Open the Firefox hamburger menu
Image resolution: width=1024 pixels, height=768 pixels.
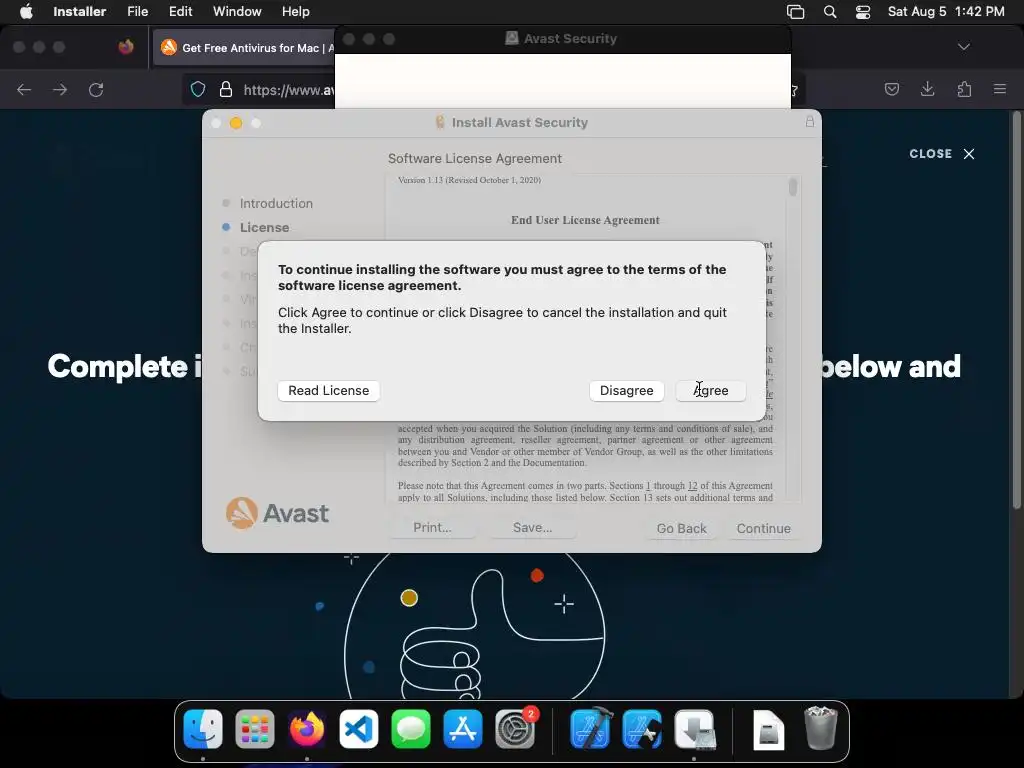coord(1000,89)
